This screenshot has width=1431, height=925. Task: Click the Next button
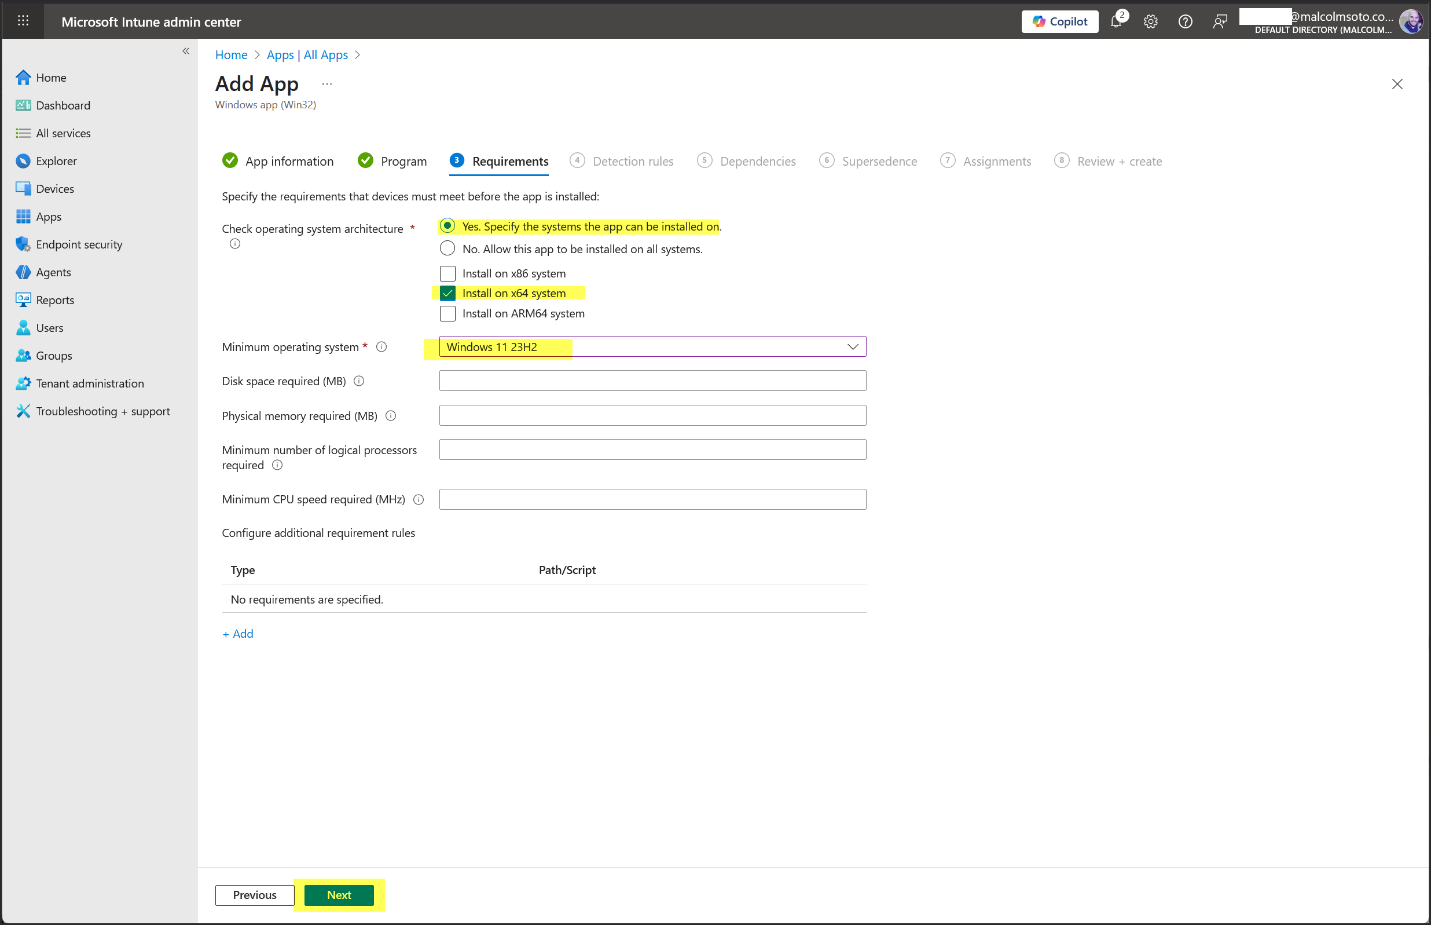pyautogui.click(x=339, y=895)
